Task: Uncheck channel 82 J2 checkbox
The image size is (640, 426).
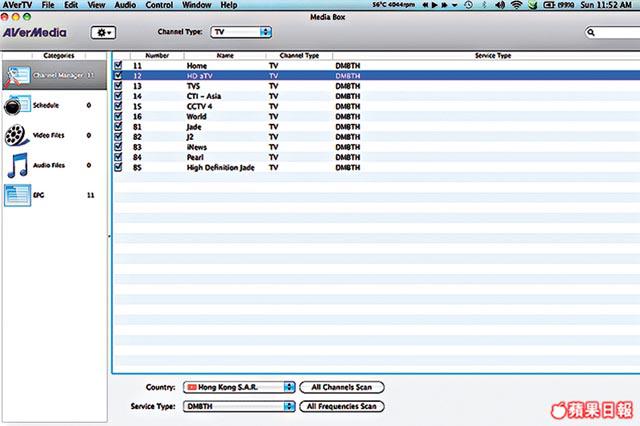Action: (118, 137)
